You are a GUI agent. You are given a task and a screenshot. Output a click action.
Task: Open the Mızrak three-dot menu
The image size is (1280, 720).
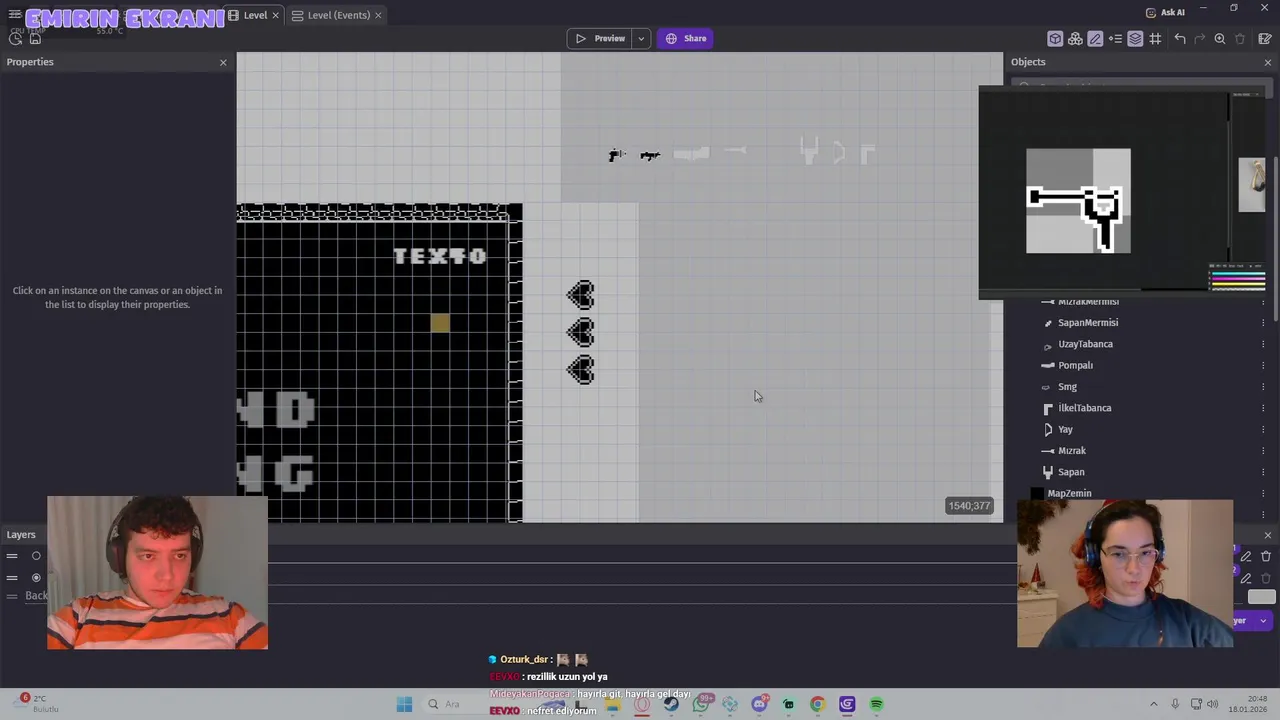point(1263,450)
